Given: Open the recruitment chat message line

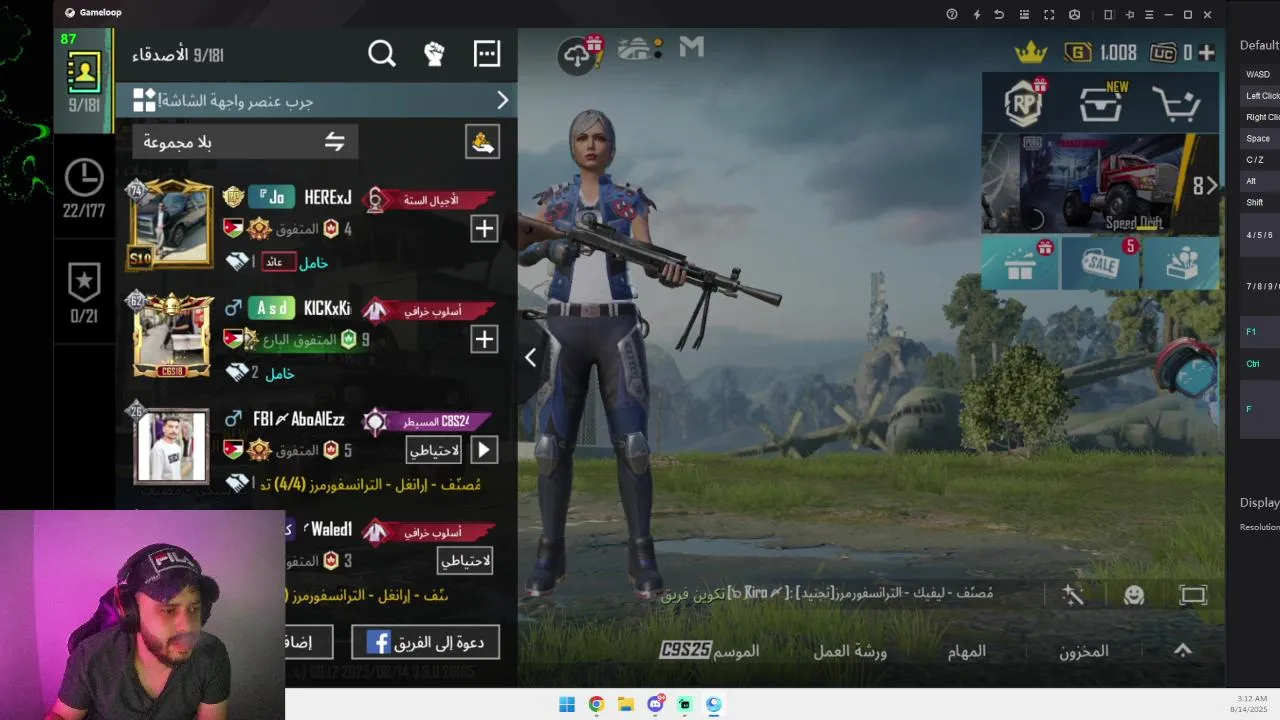Looking at the screenshot, I should coord(827,593).
